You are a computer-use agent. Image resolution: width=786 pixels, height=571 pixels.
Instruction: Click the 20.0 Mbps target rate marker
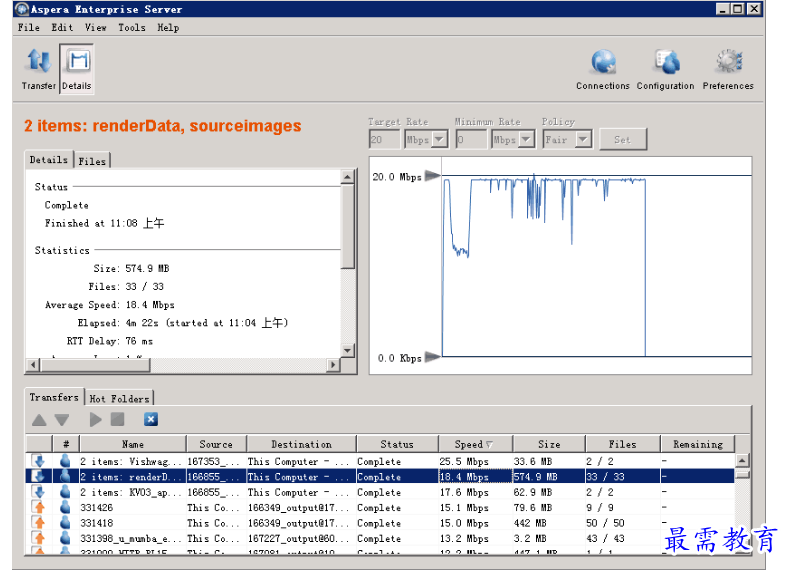(432, 176)
